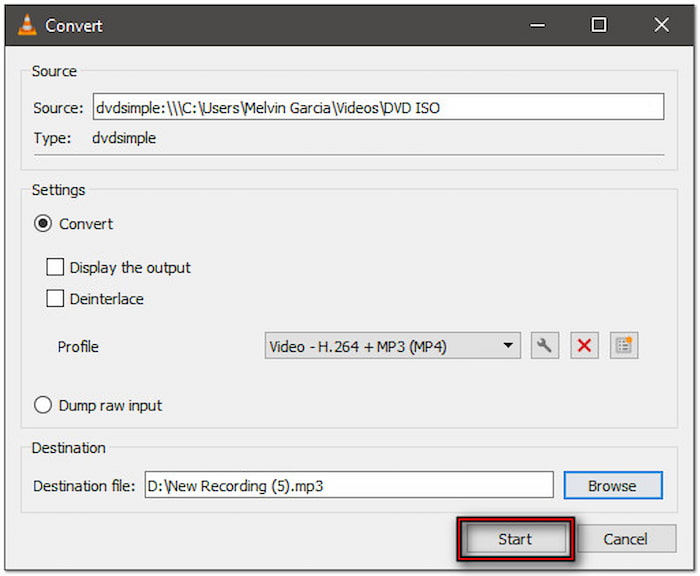Edit selected profile with wrench icon

[x=545, y=346]
